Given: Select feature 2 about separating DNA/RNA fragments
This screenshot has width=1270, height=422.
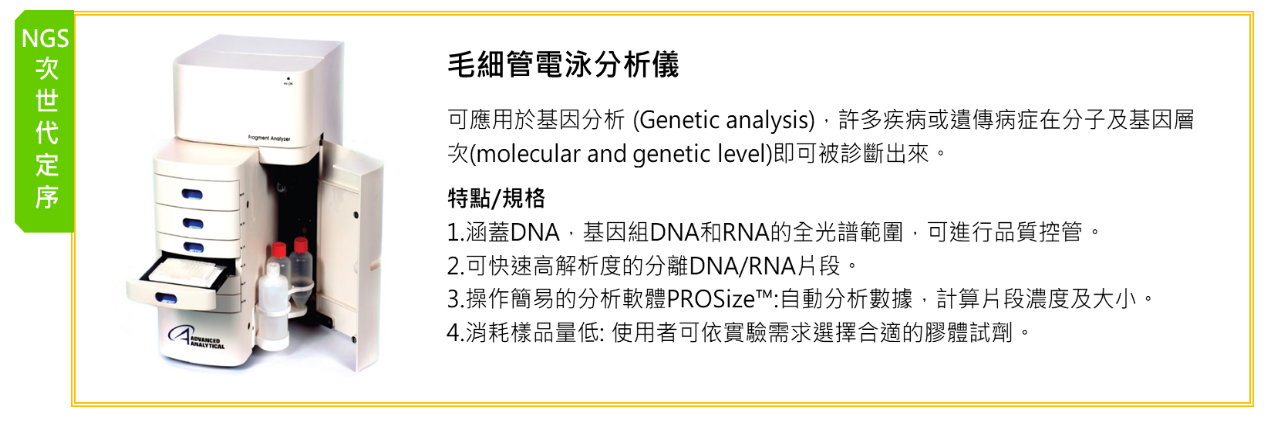Looking at the screenshot, I should pos(653,266).
